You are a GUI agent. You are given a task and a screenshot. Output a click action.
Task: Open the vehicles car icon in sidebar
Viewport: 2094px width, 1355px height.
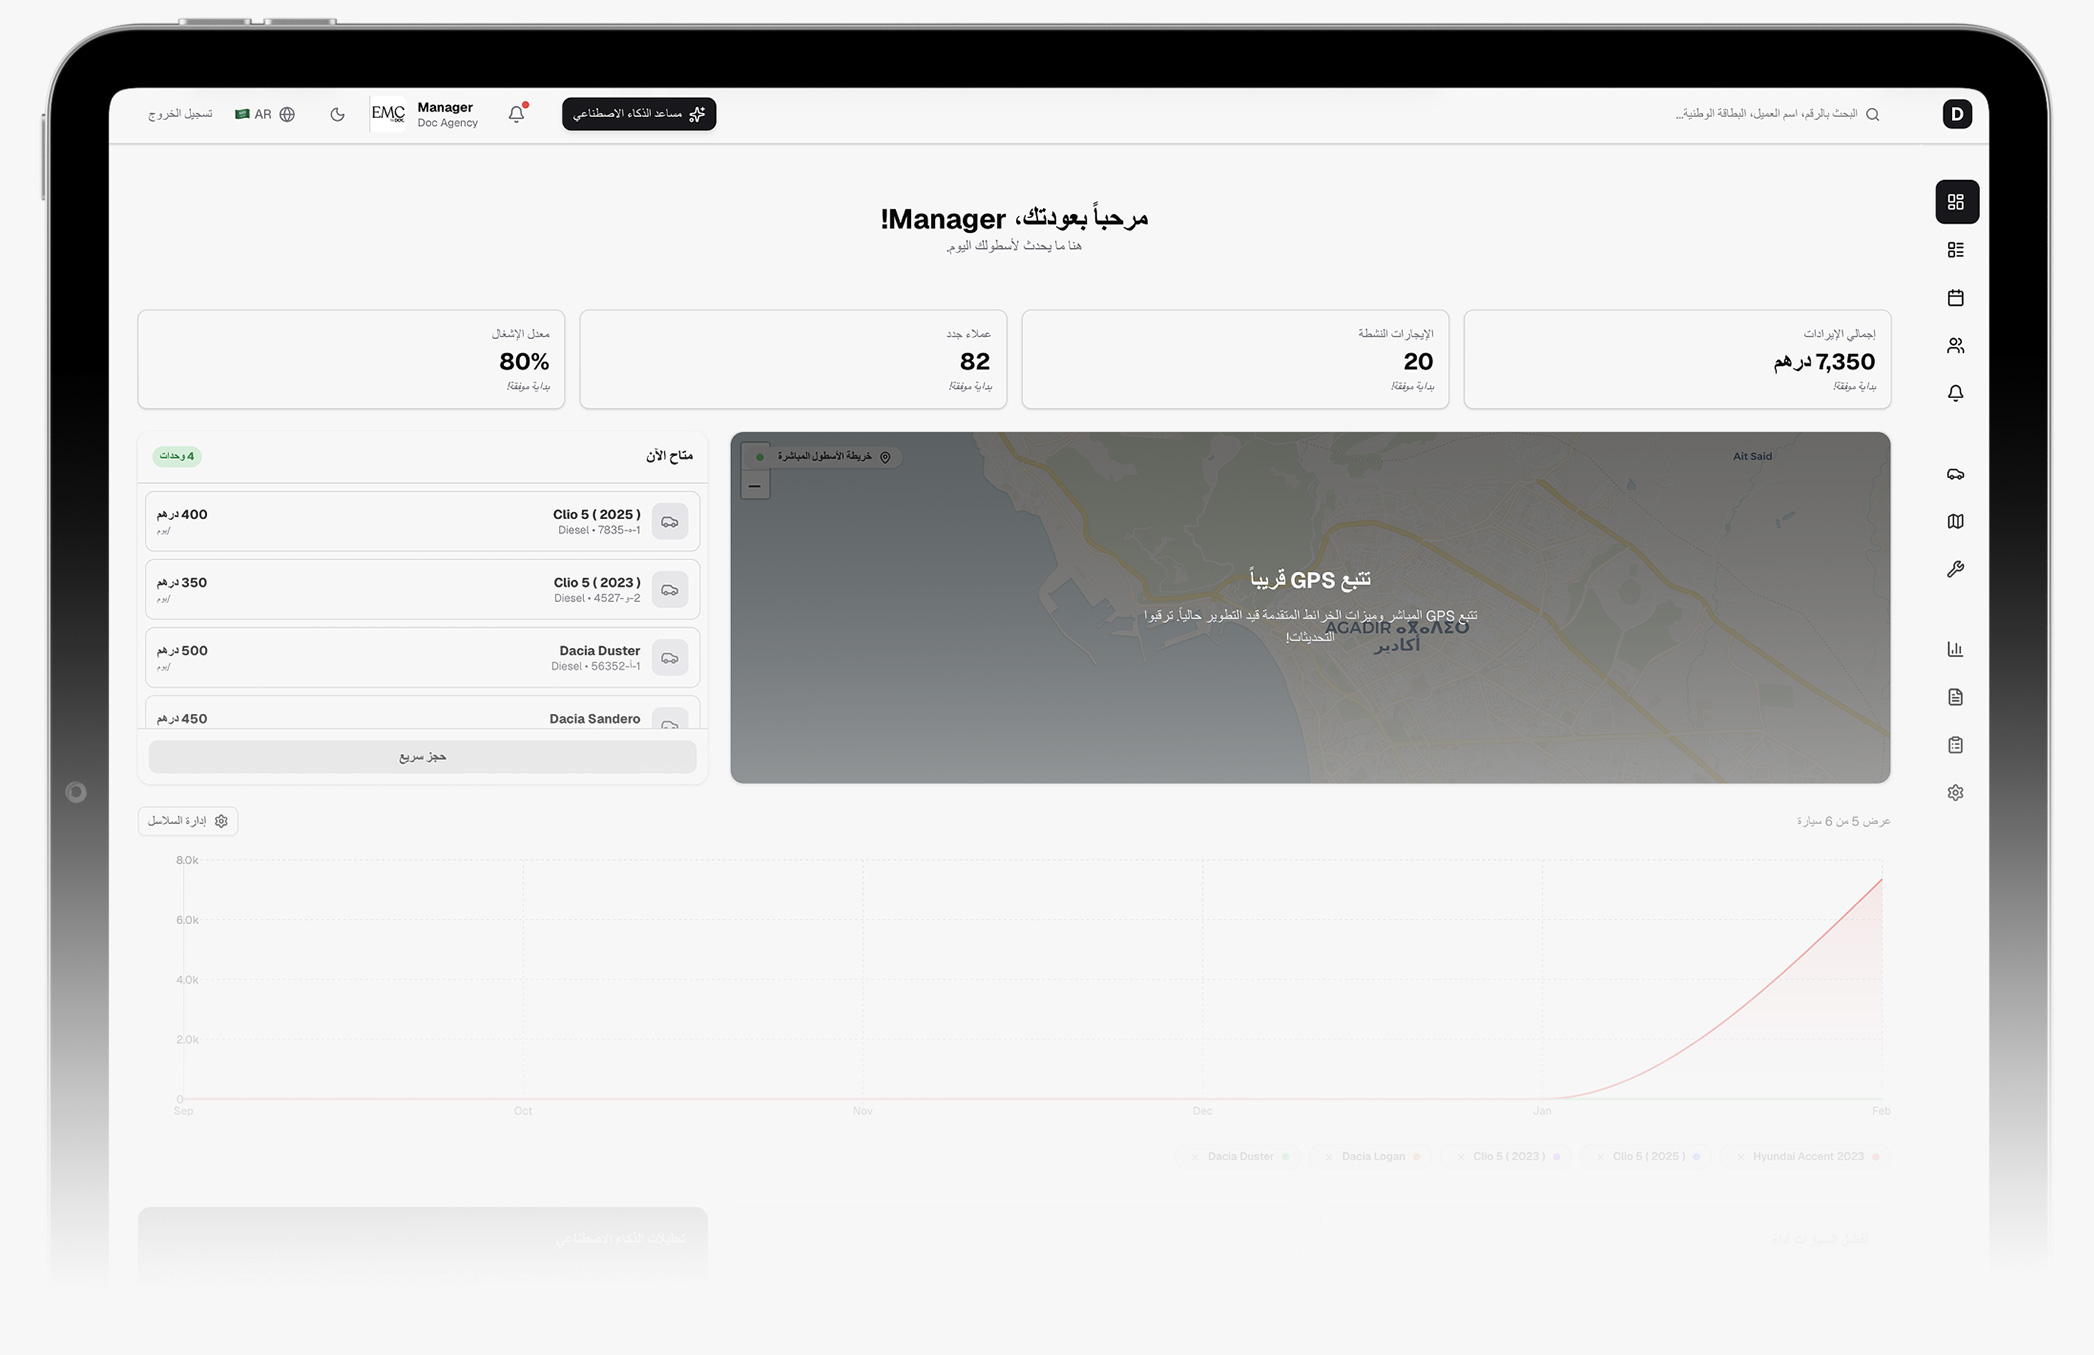point(1955,474)
